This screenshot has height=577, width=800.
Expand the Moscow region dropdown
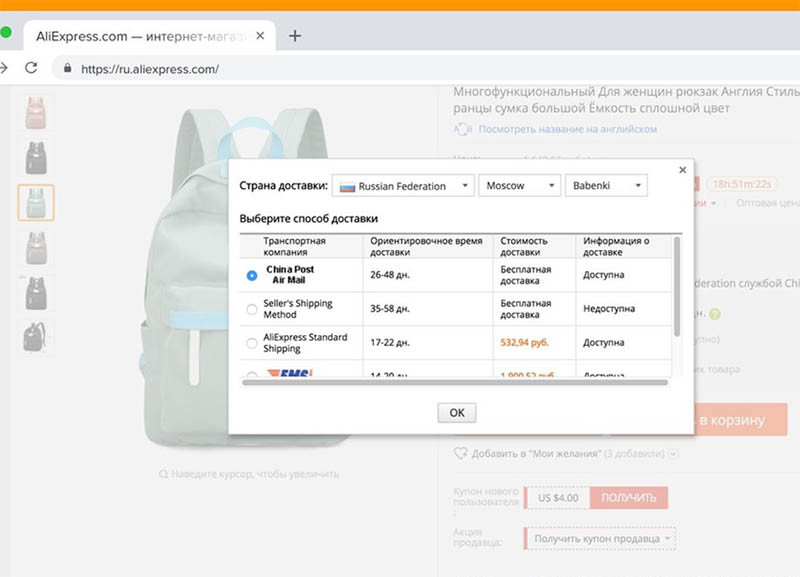pyautogui.click(x=519, y=186)
